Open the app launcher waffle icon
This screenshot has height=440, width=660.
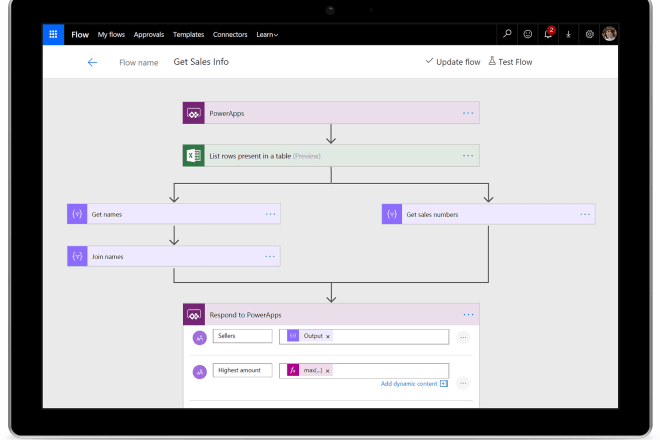[x=53, y=34]
